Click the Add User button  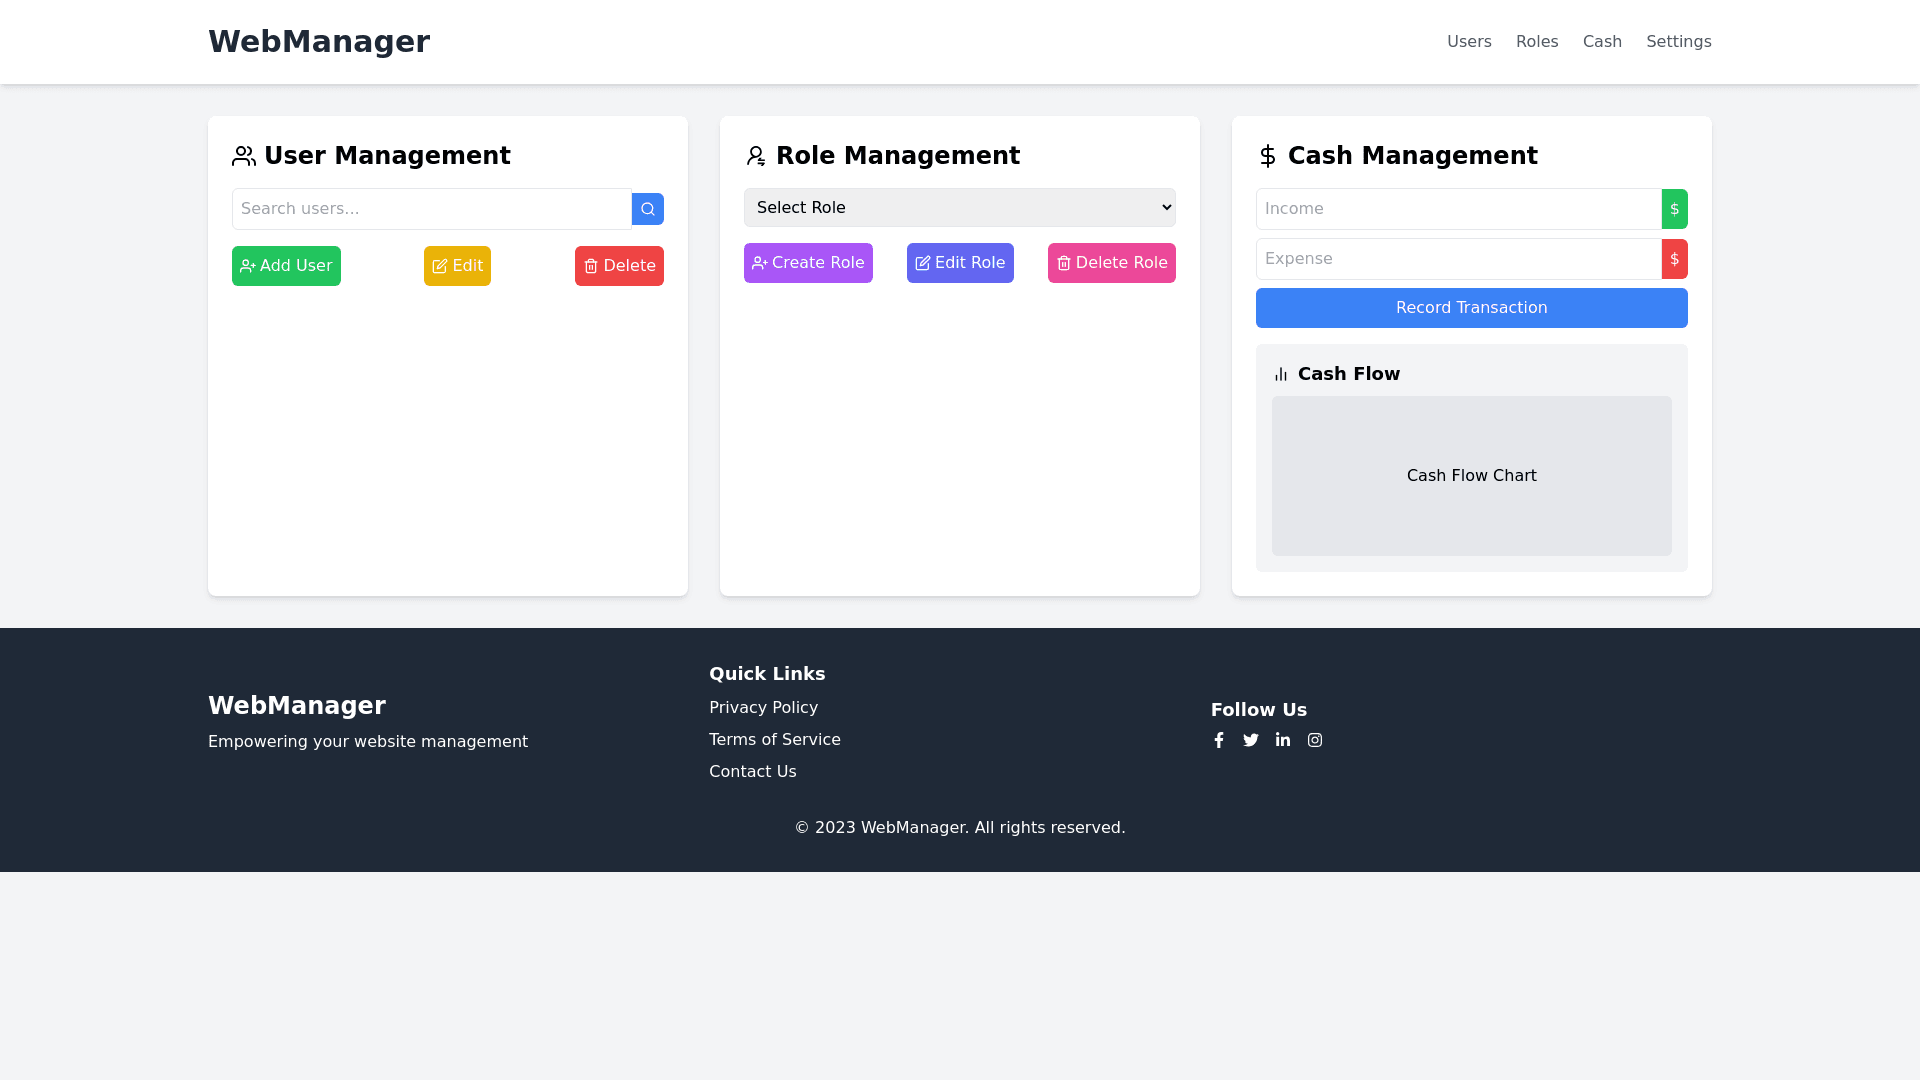(286, 266)
